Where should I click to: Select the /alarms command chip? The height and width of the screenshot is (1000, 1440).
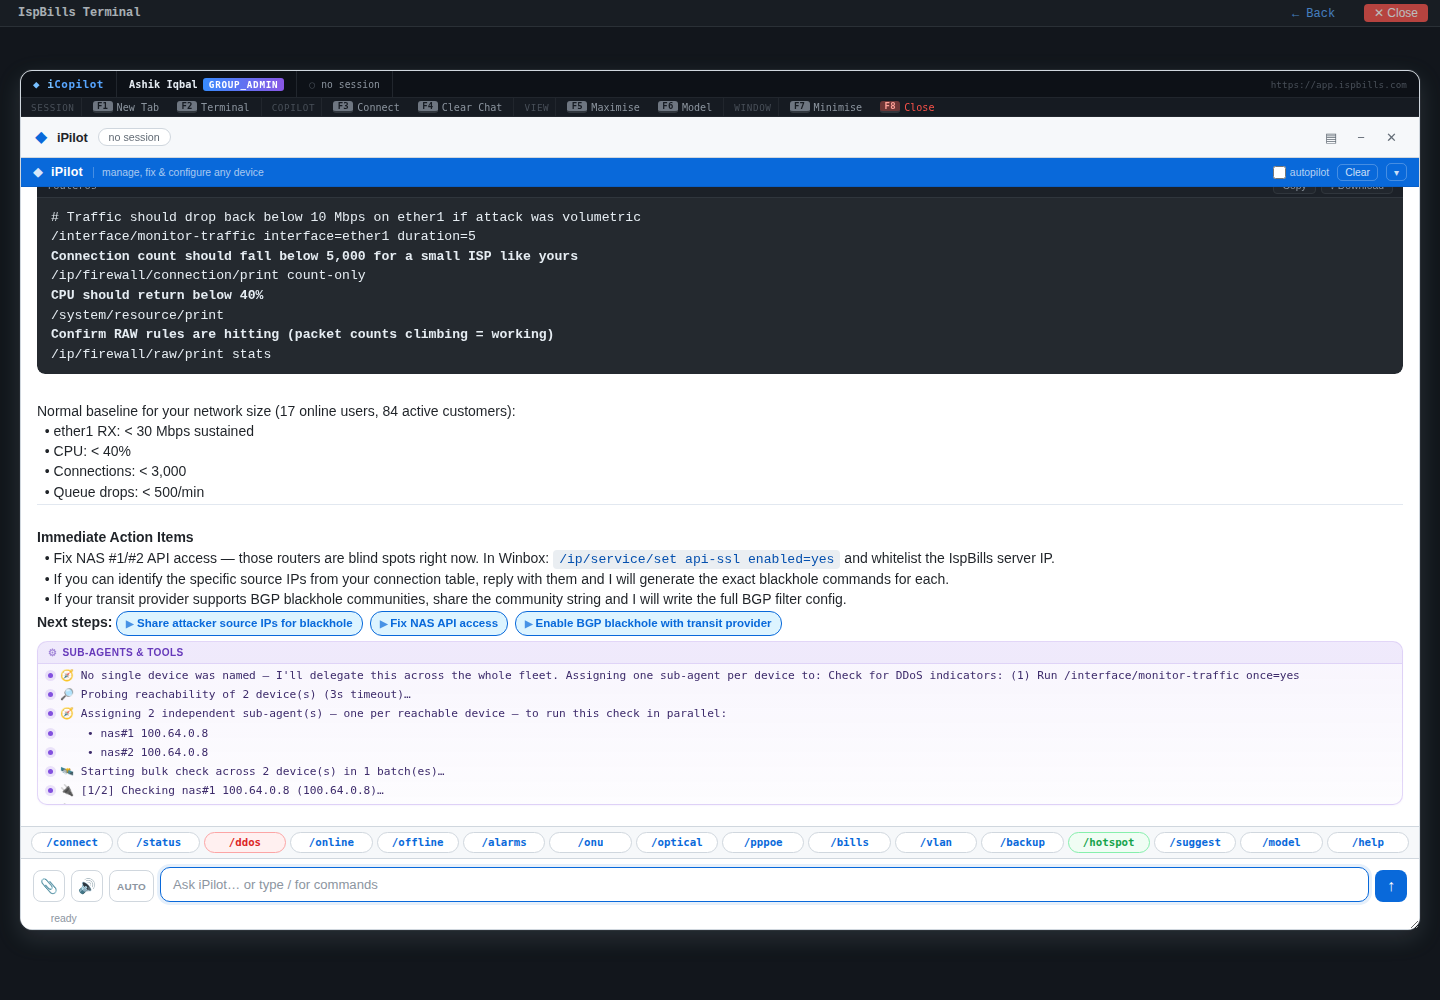tap(504, 843)
